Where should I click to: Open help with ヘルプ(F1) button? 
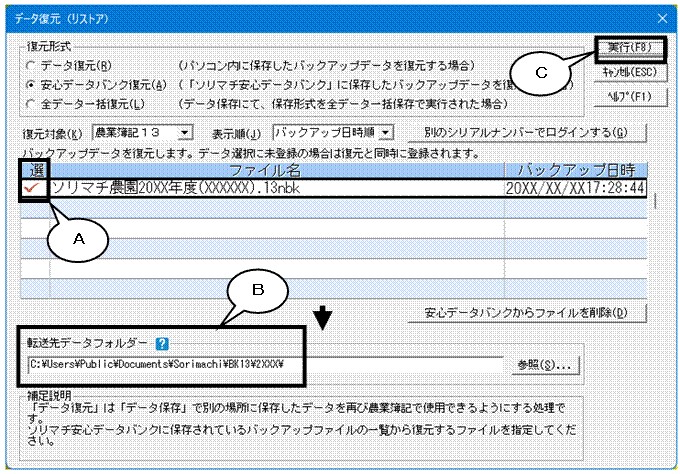click(x=630, y=97)
